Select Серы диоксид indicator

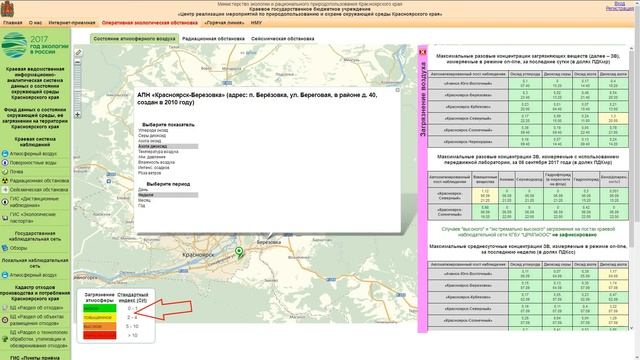click(152, 136)
